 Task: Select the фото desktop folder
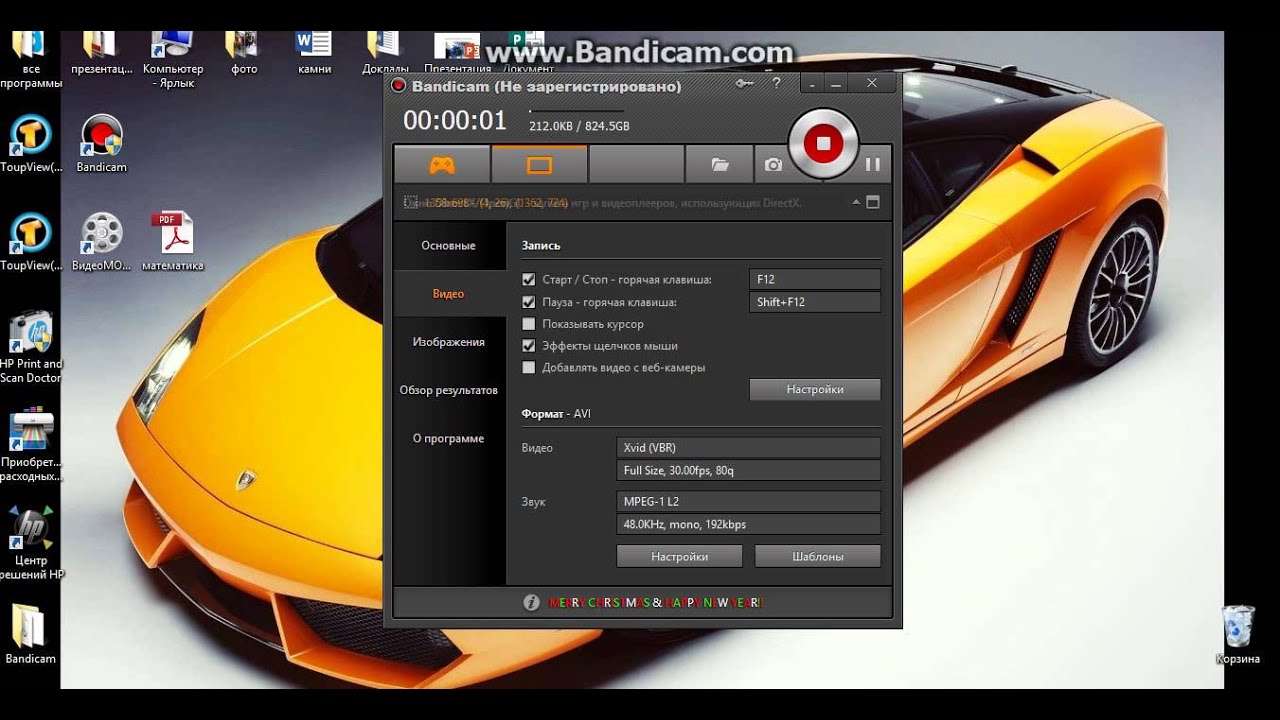[243, 54]
